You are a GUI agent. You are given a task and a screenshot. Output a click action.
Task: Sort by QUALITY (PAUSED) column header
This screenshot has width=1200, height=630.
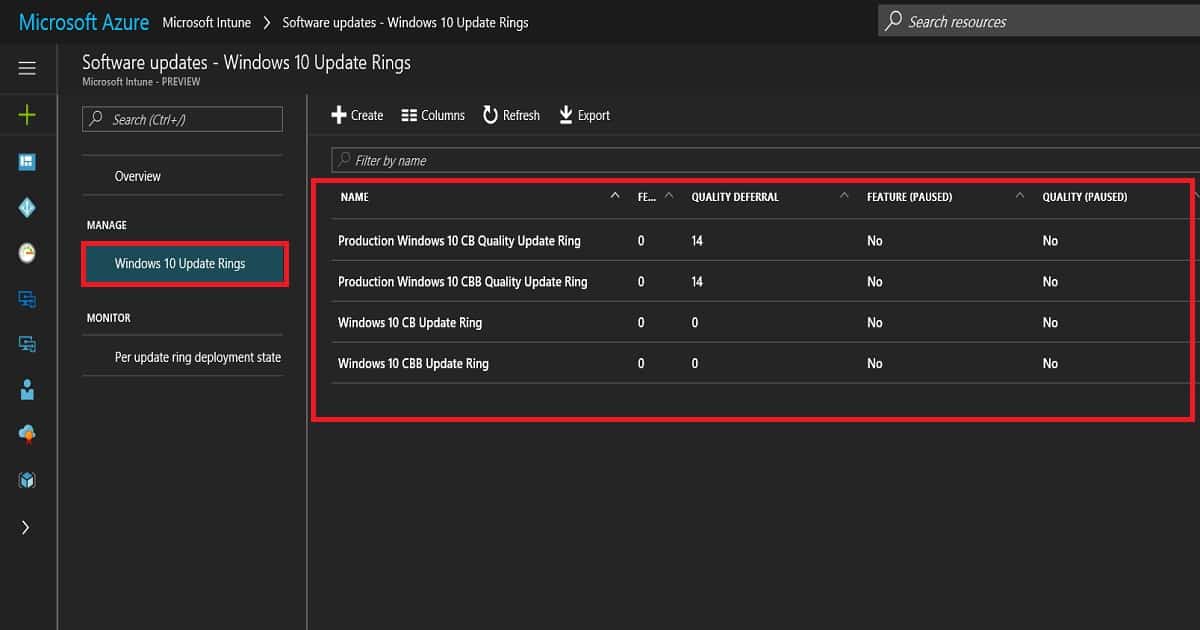pyautogui.click(x=1085, y=197)
